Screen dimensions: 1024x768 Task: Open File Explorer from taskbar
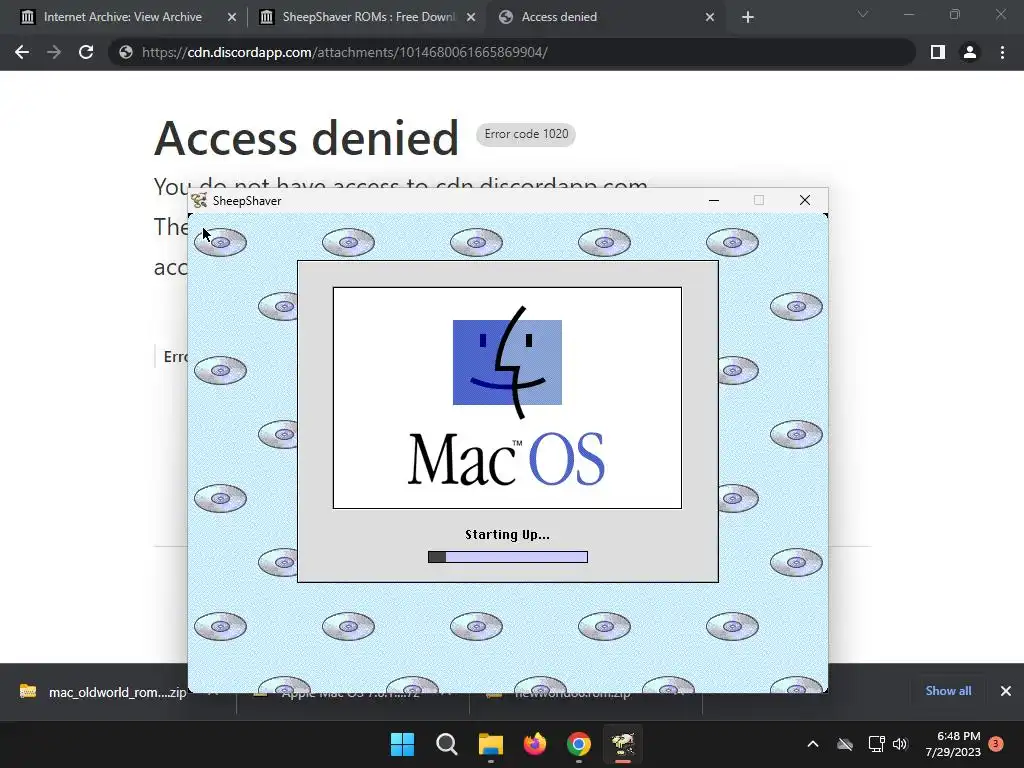pyautogui.click(x=490, y=744)
